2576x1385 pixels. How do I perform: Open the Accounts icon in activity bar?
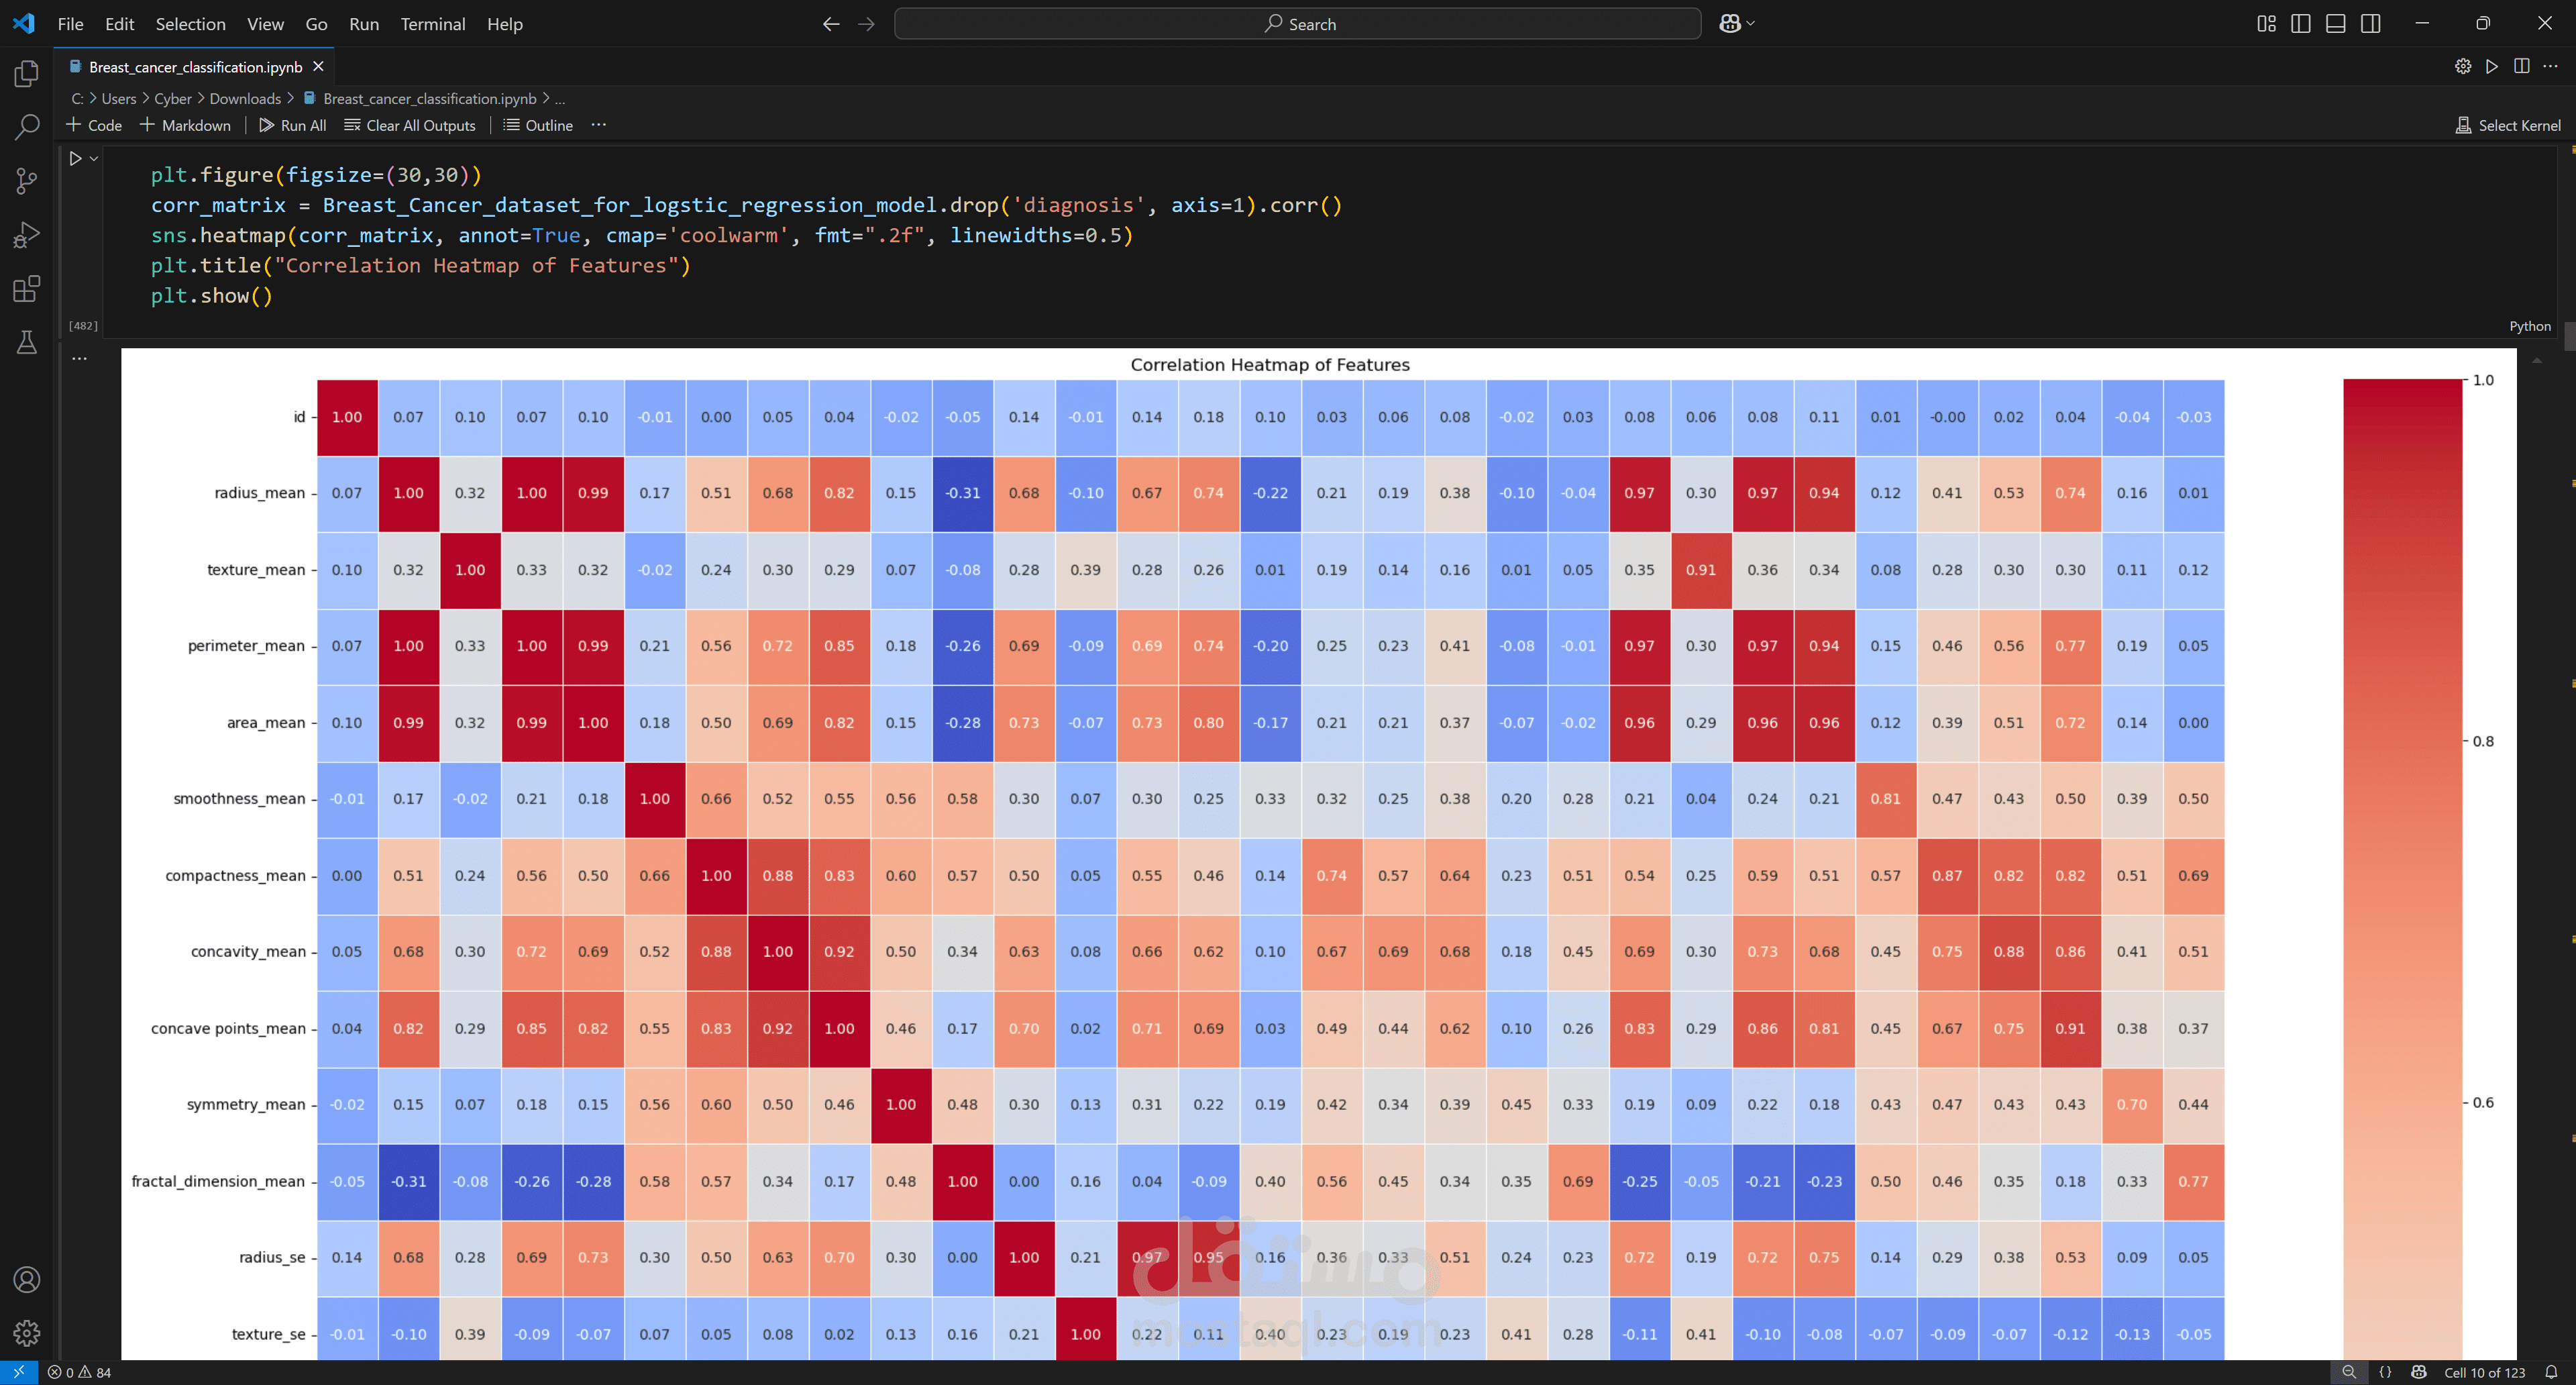27,1280
